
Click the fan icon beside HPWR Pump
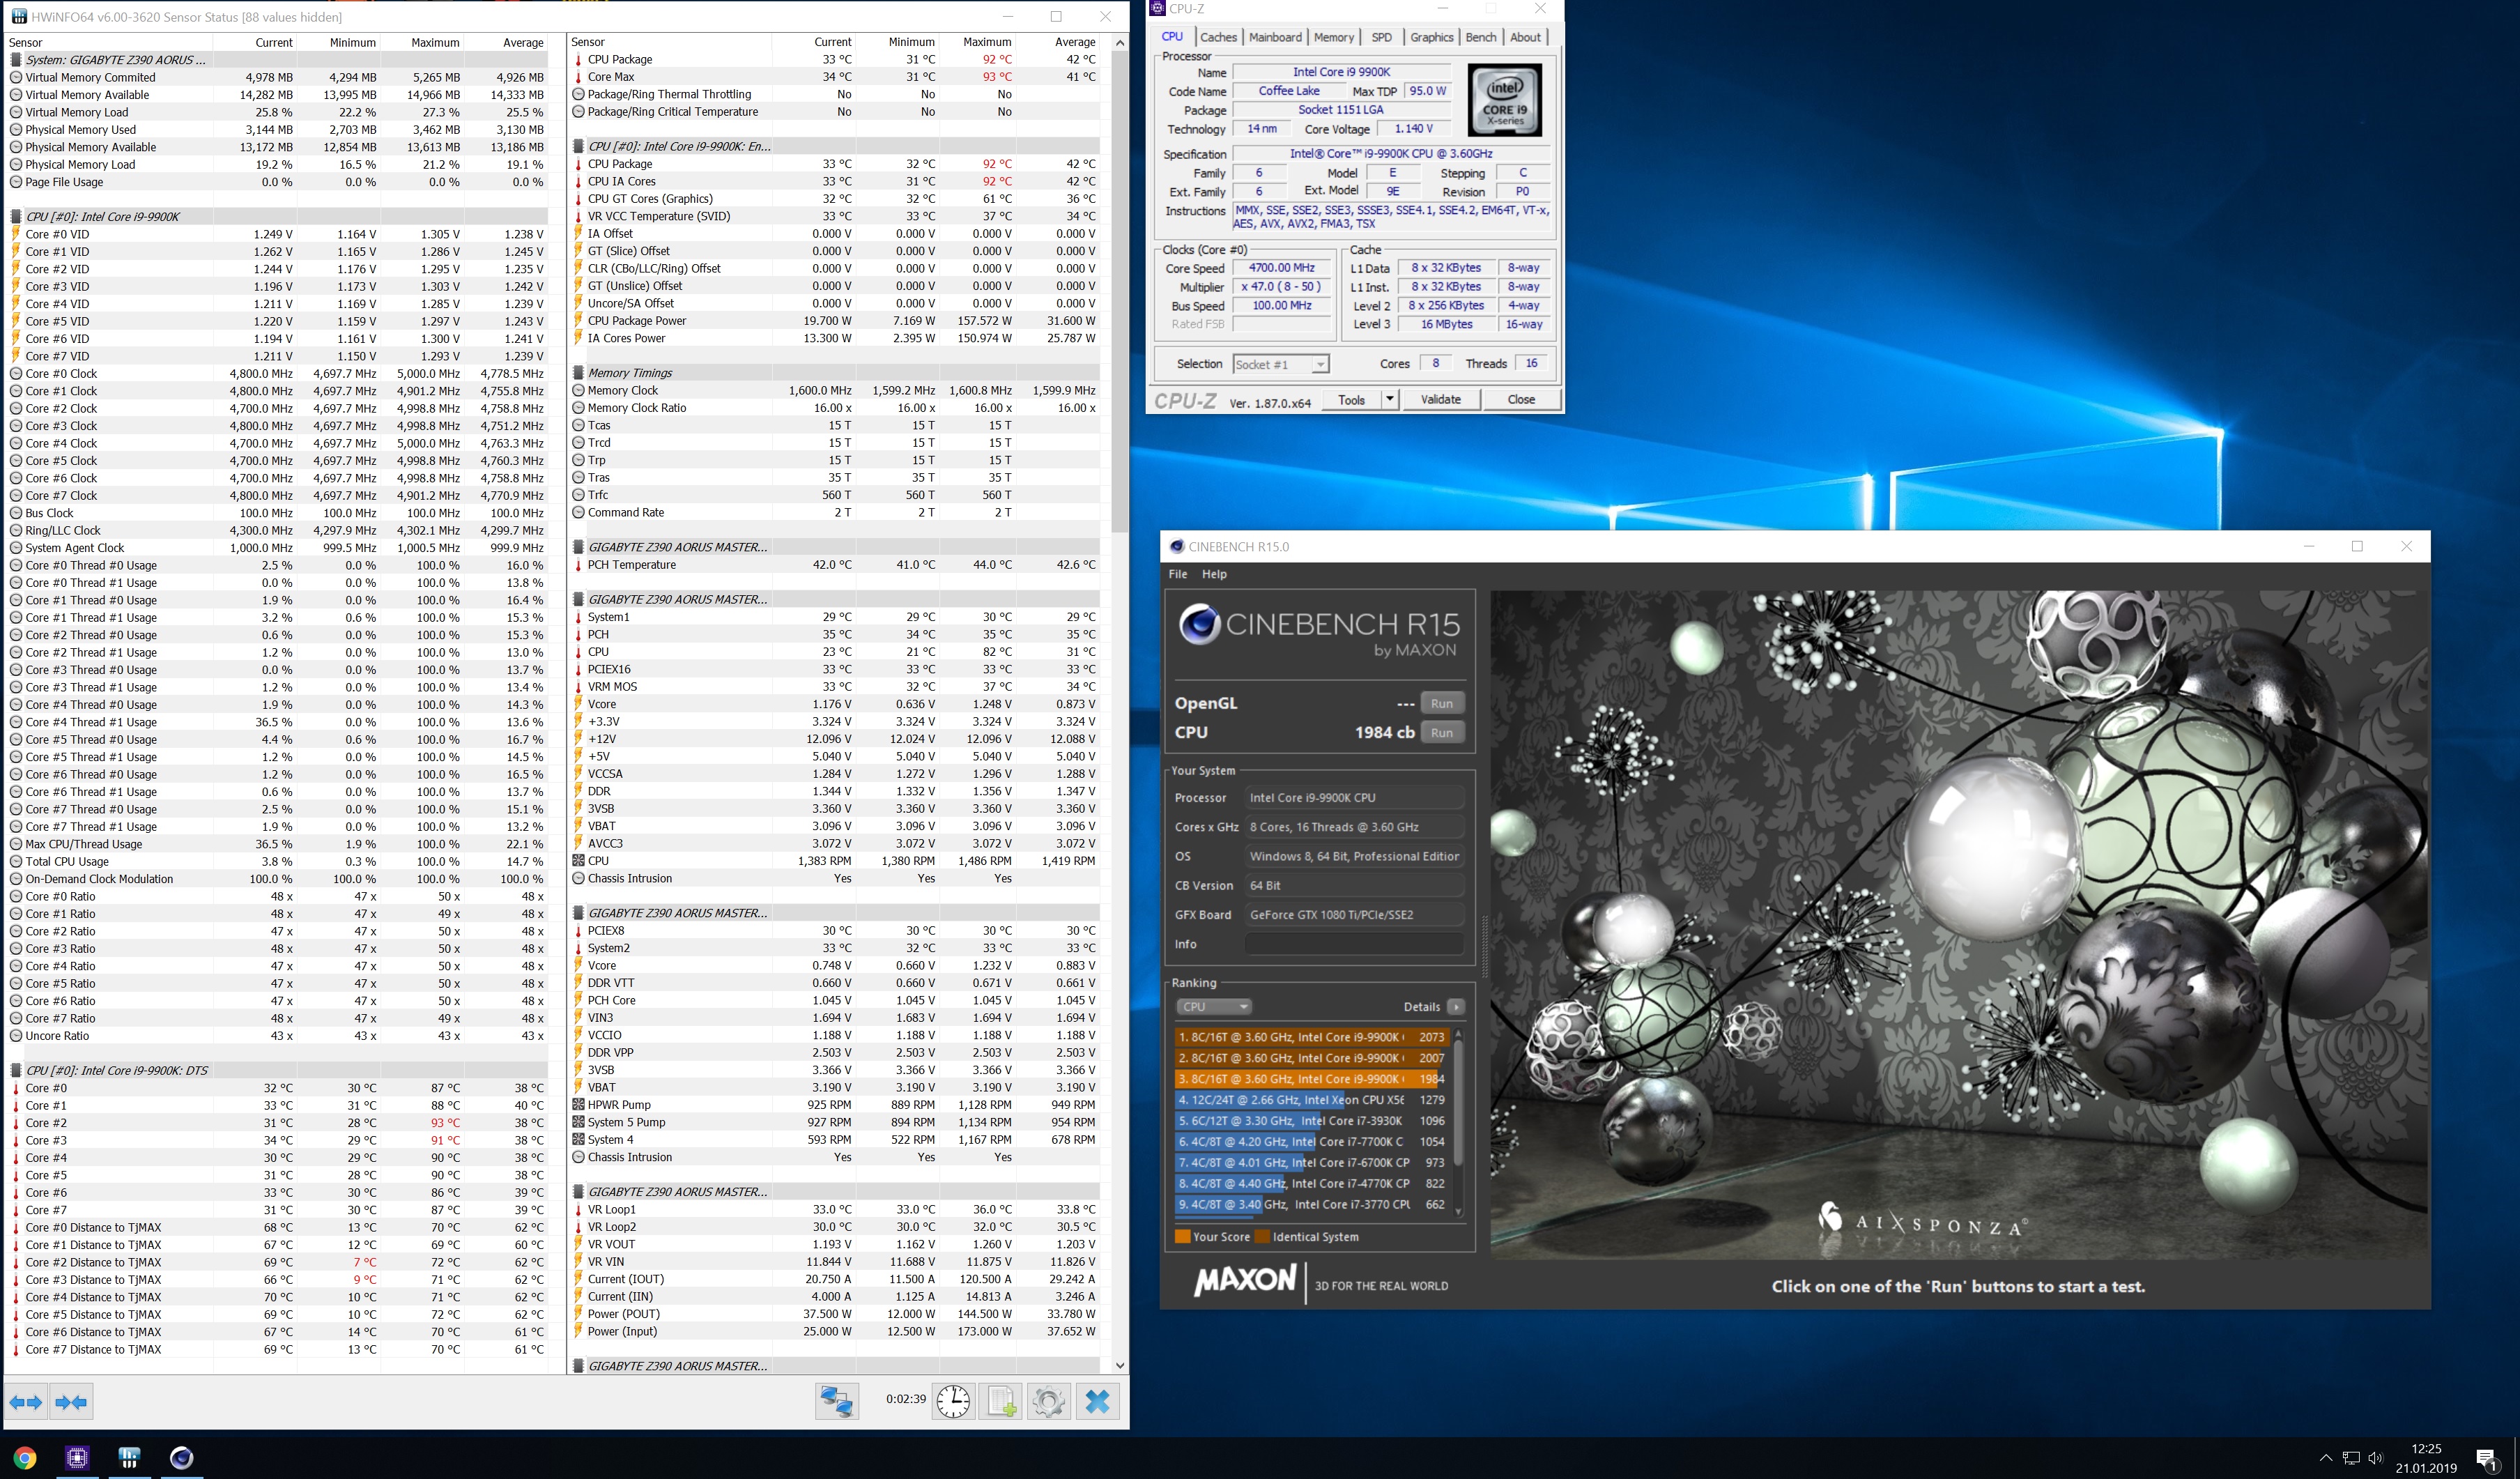[x=578, y=1105]
